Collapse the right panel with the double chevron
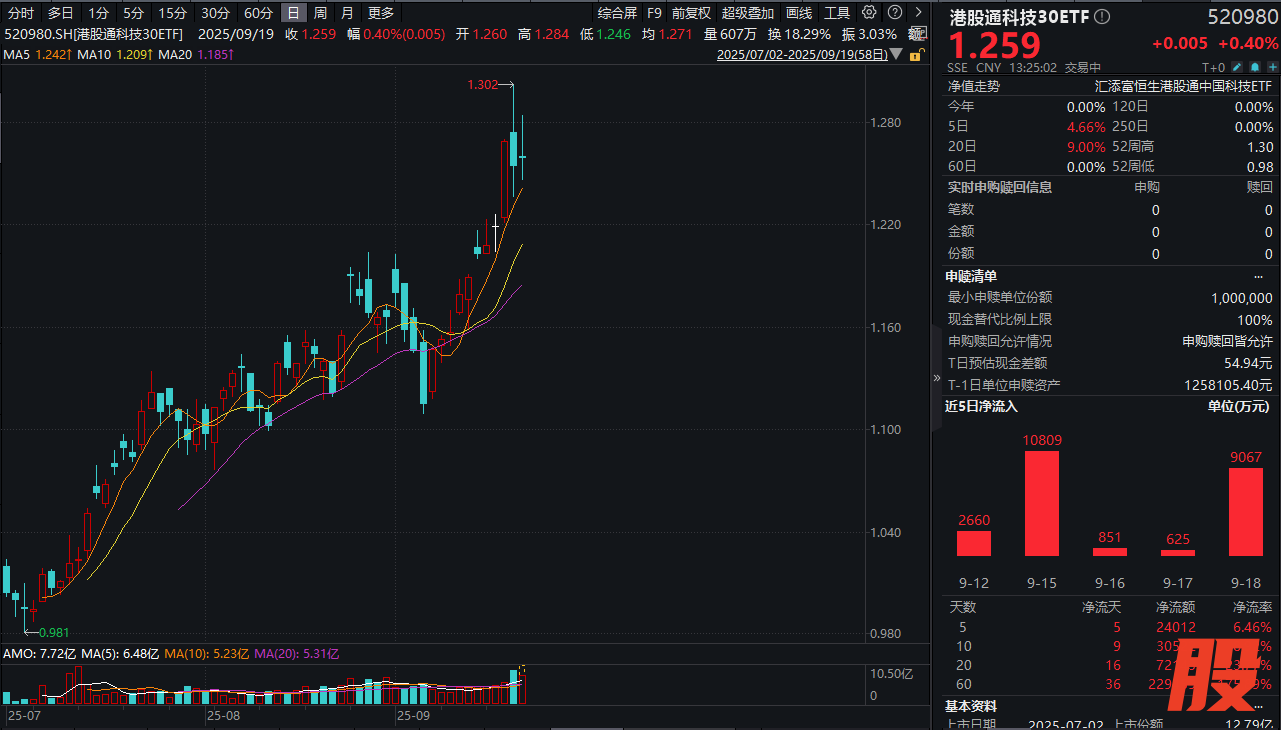Viewport: 1281px width, 730px height. [937, 378]
